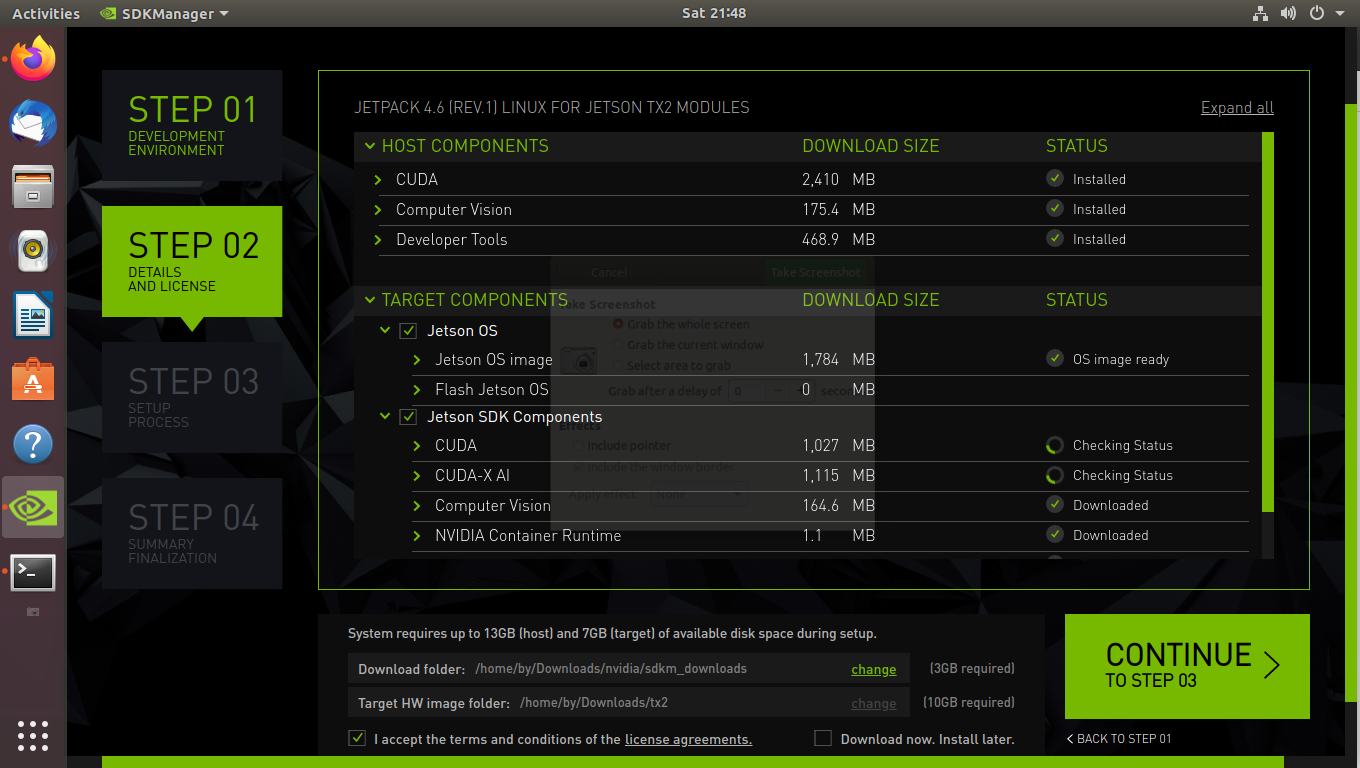
Task: Open the Activities overview
Action: [x=46, y=13]
